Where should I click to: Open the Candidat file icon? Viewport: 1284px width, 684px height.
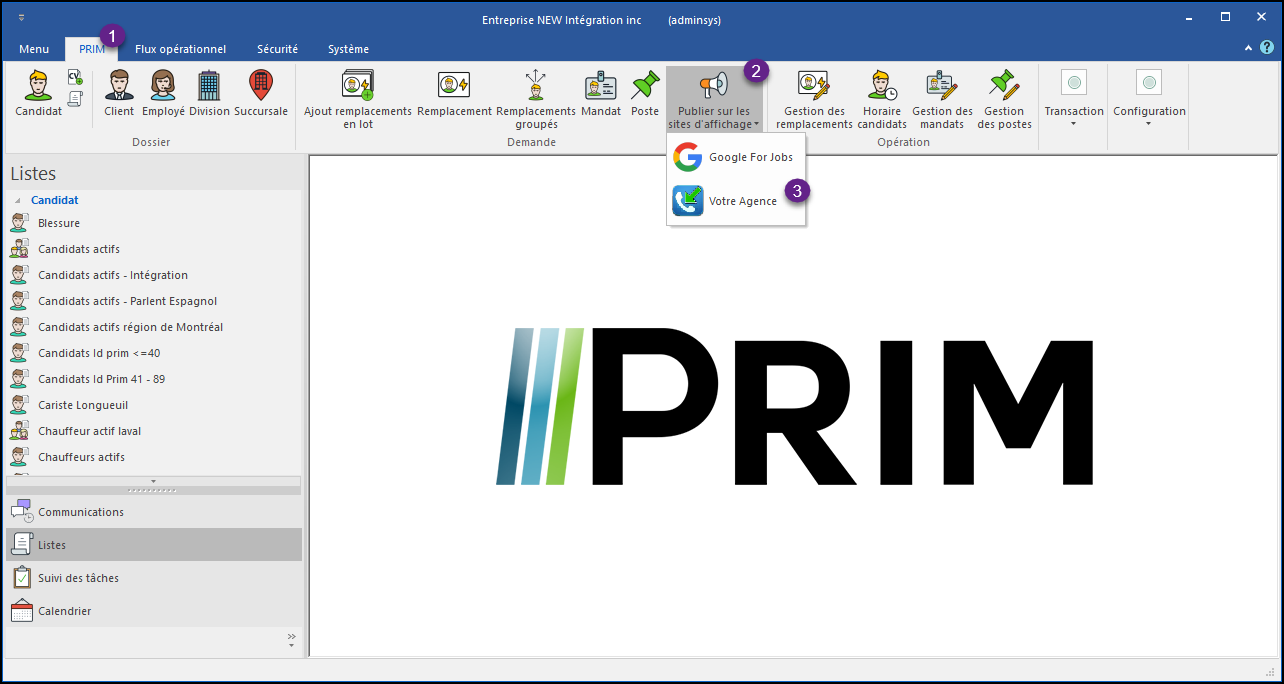(38, 94)
